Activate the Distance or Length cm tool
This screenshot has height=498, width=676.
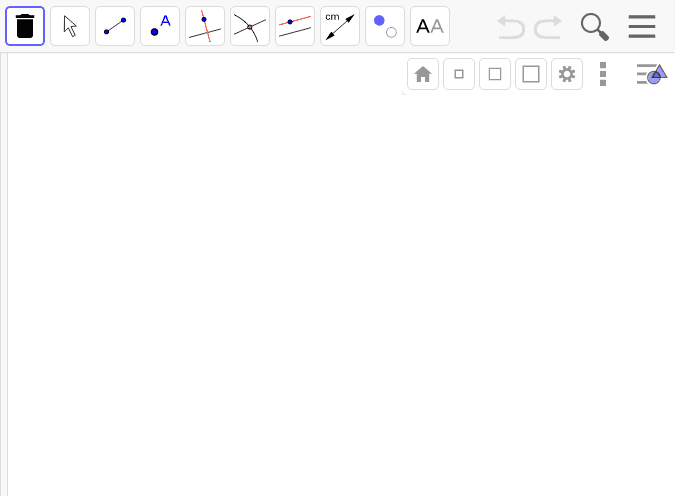(x=340, y=26)
